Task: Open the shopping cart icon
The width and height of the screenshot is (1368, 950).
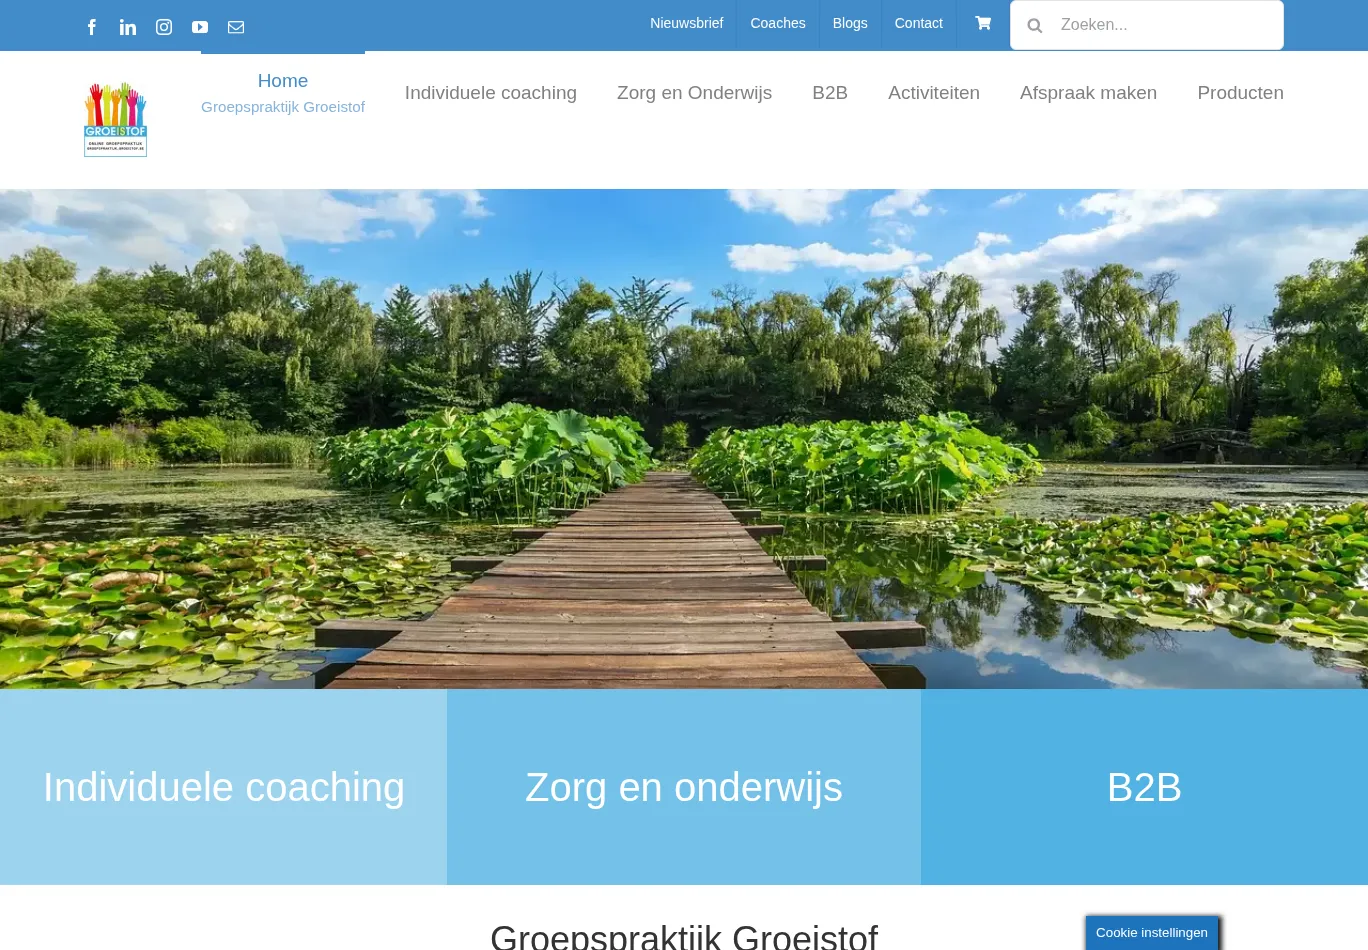Action: coord(983,23)
